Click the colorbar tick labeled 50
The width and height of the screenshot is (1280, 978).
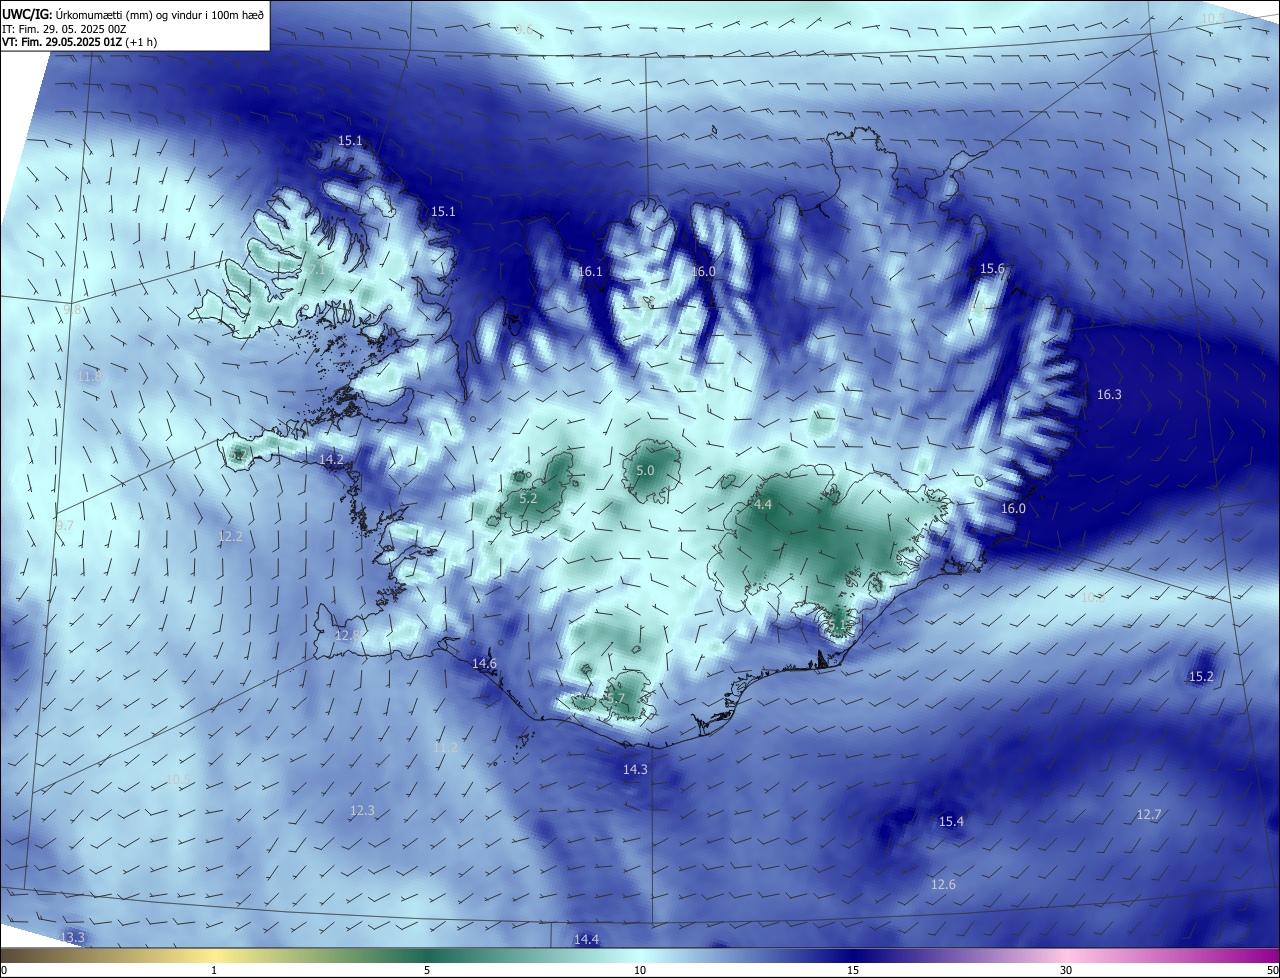click(x=1272, y=970)
